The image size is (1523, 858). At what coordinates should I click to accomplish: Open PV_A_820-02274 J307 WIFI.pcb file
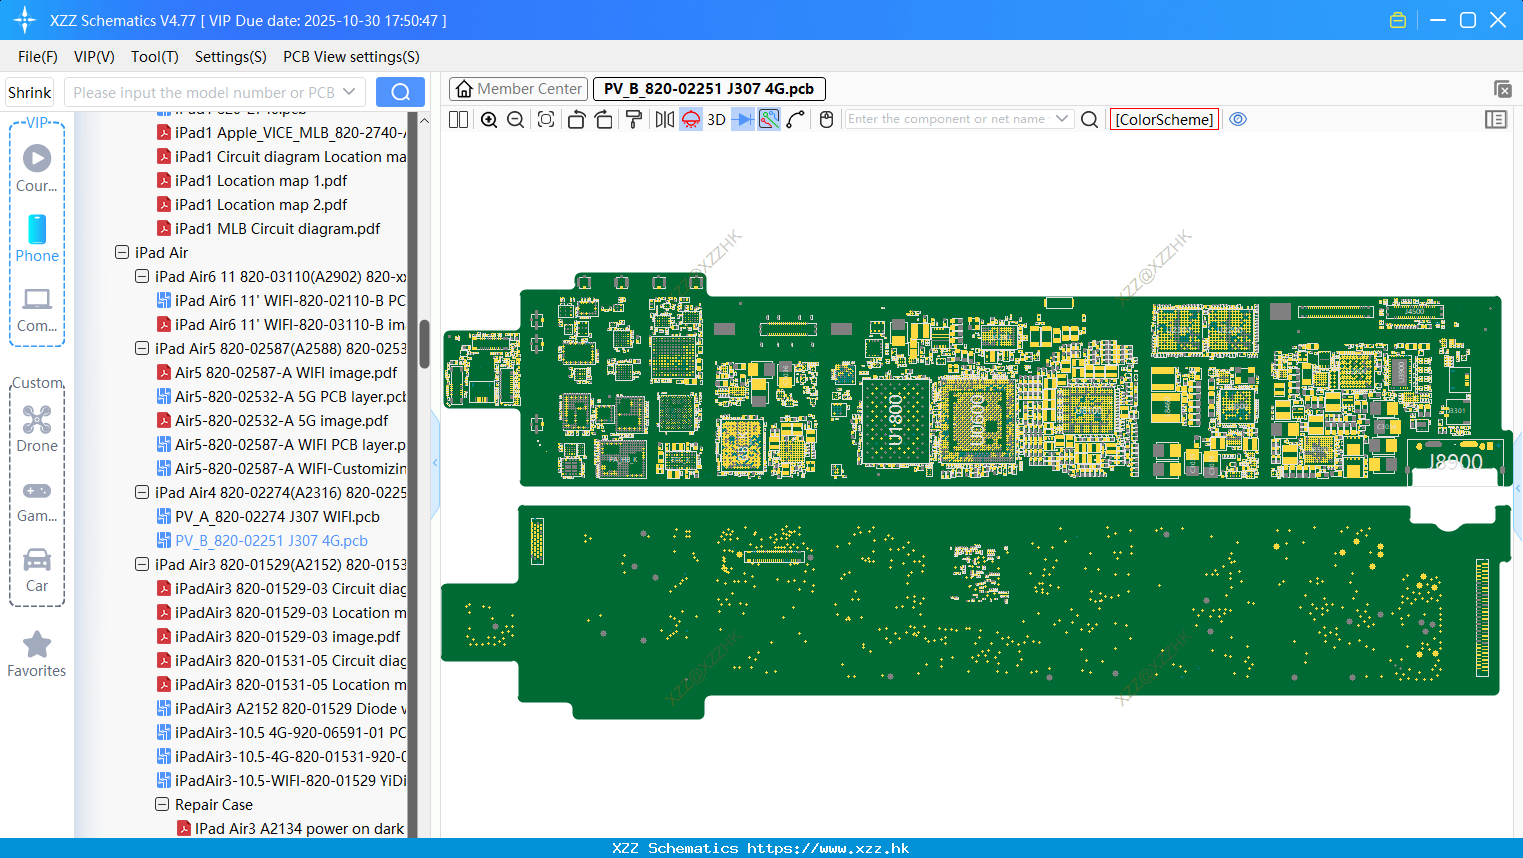click(277, 517)
